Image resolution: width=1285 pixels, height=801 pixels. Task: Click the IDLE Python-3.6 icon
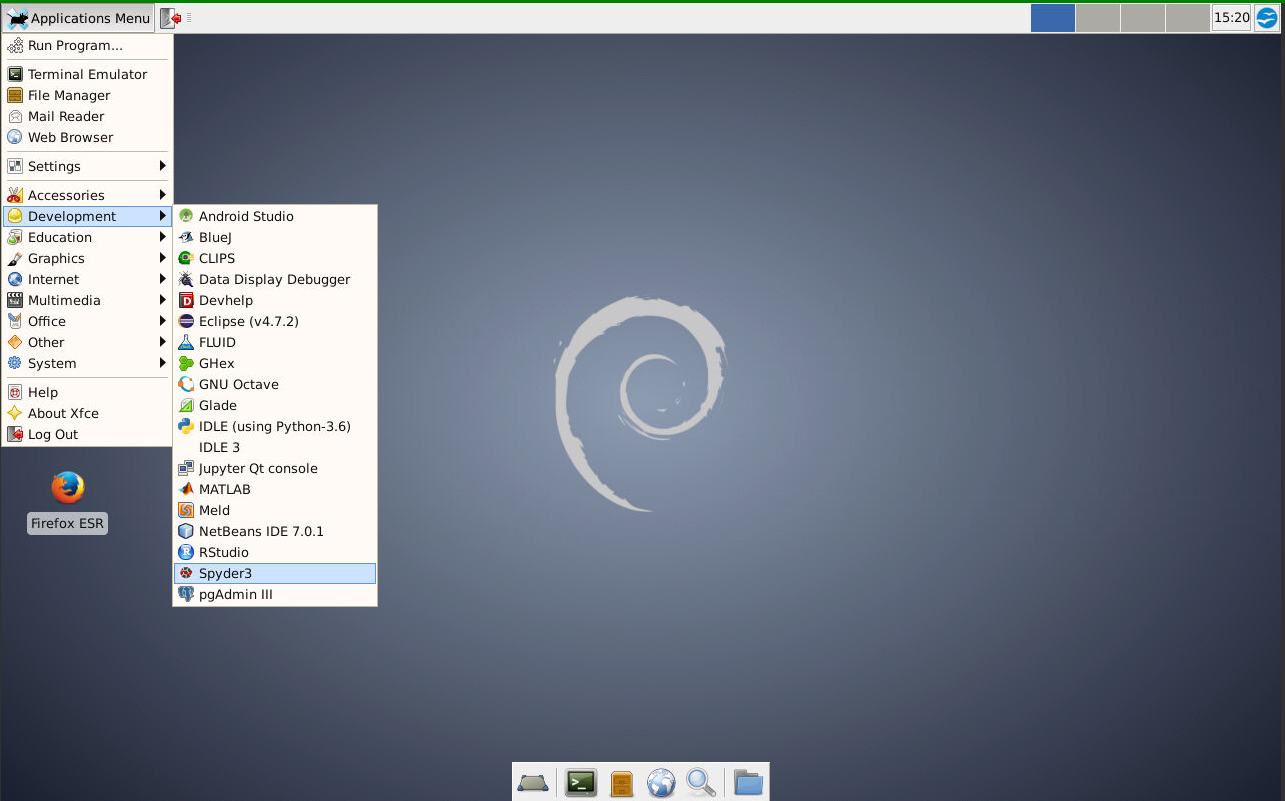[186, 426]
